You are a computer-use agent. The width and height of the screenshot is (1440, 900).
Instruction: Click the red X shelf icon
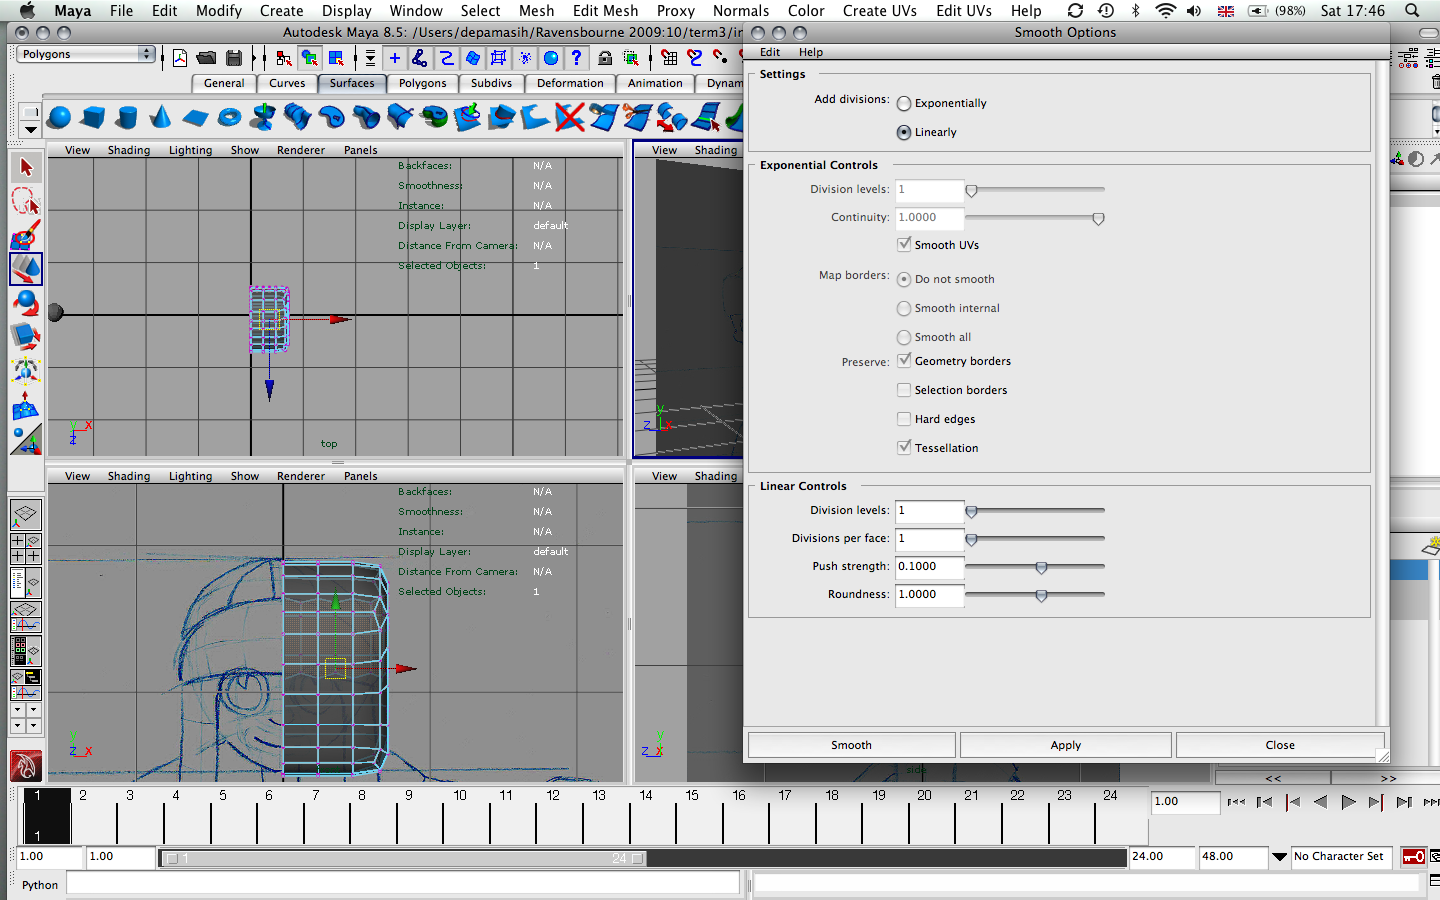pos(569,118)
